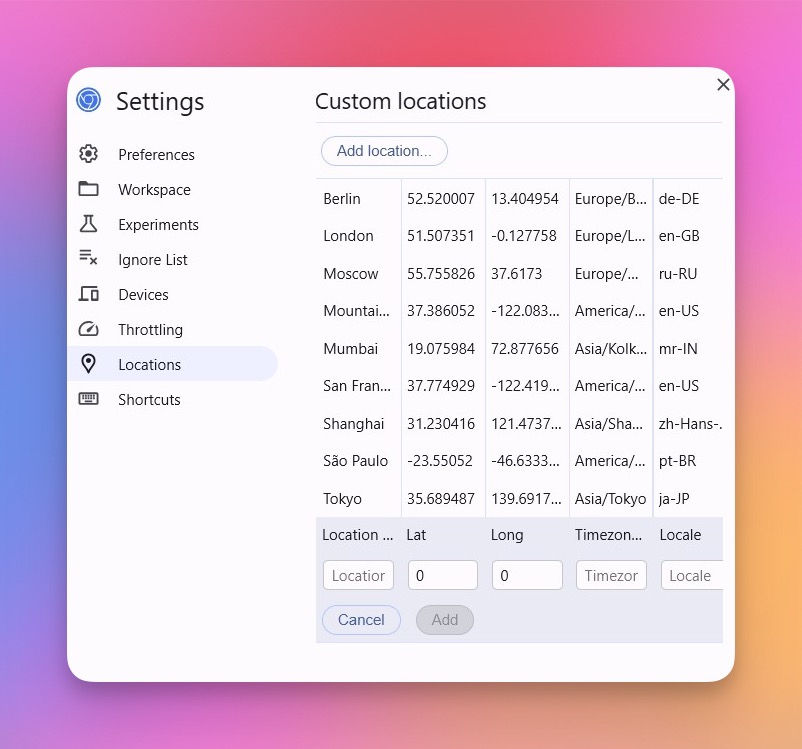Click the Add location button
802x749 pixels.
point(384,151)
